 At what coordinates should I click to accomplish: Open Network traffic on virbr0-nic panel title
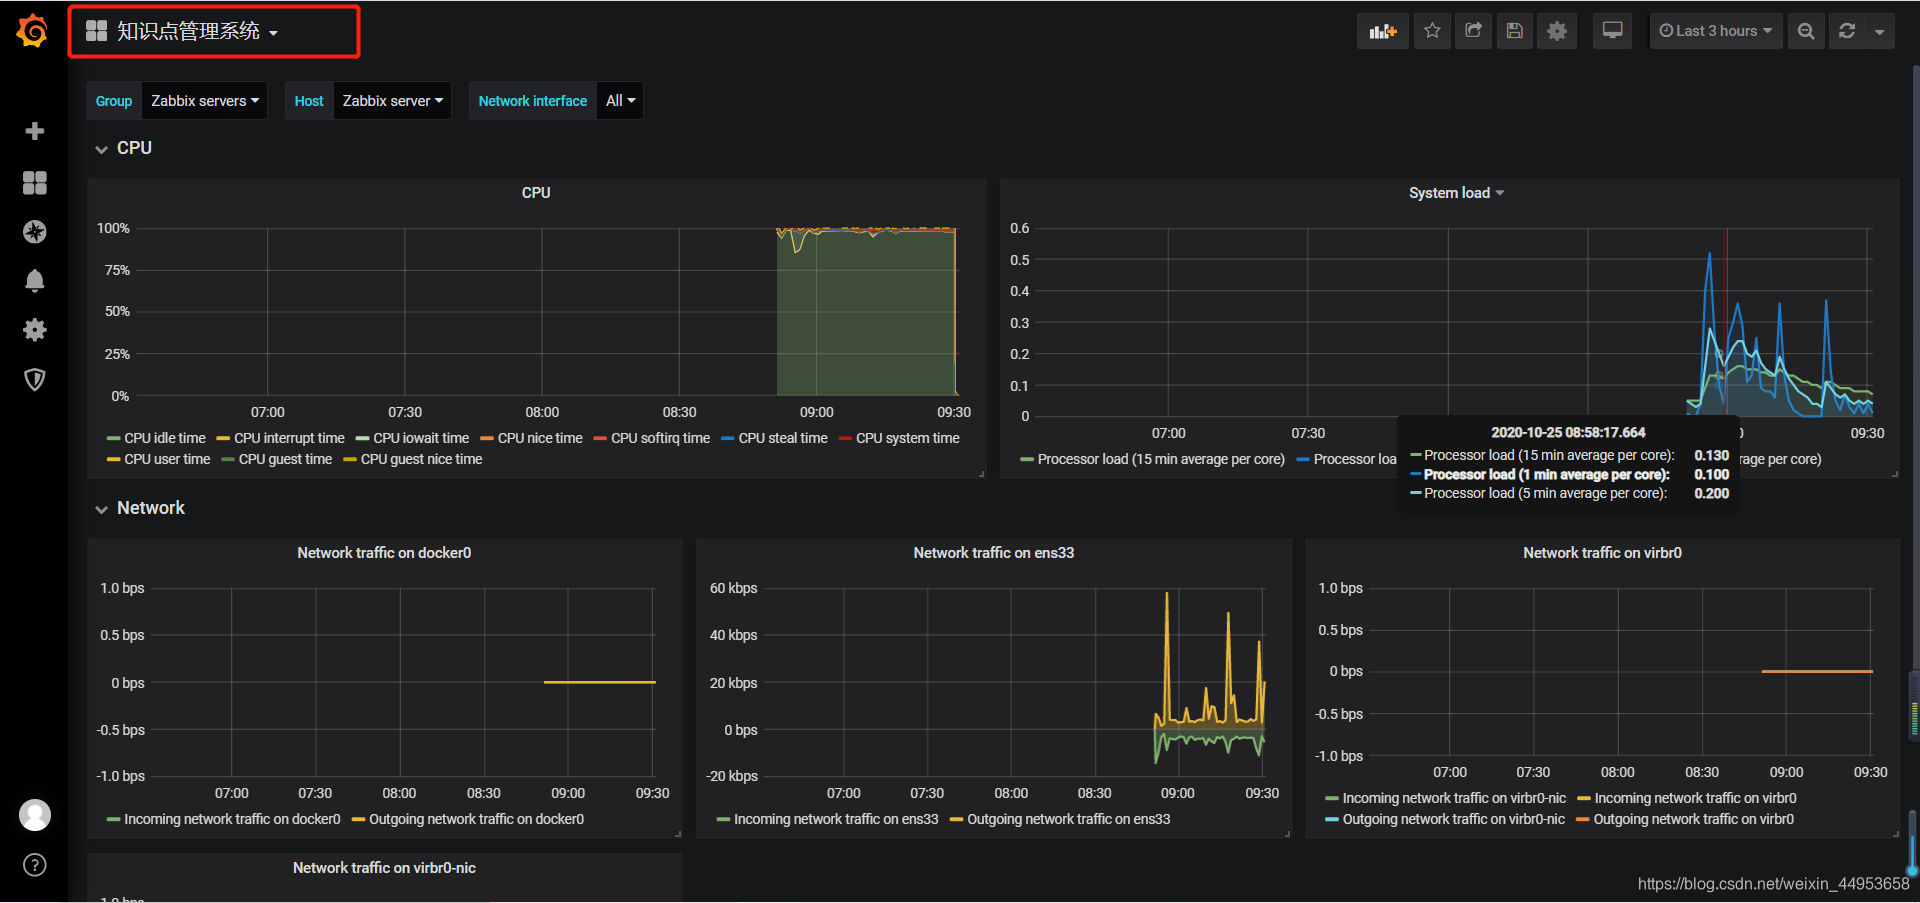point(384,868)
